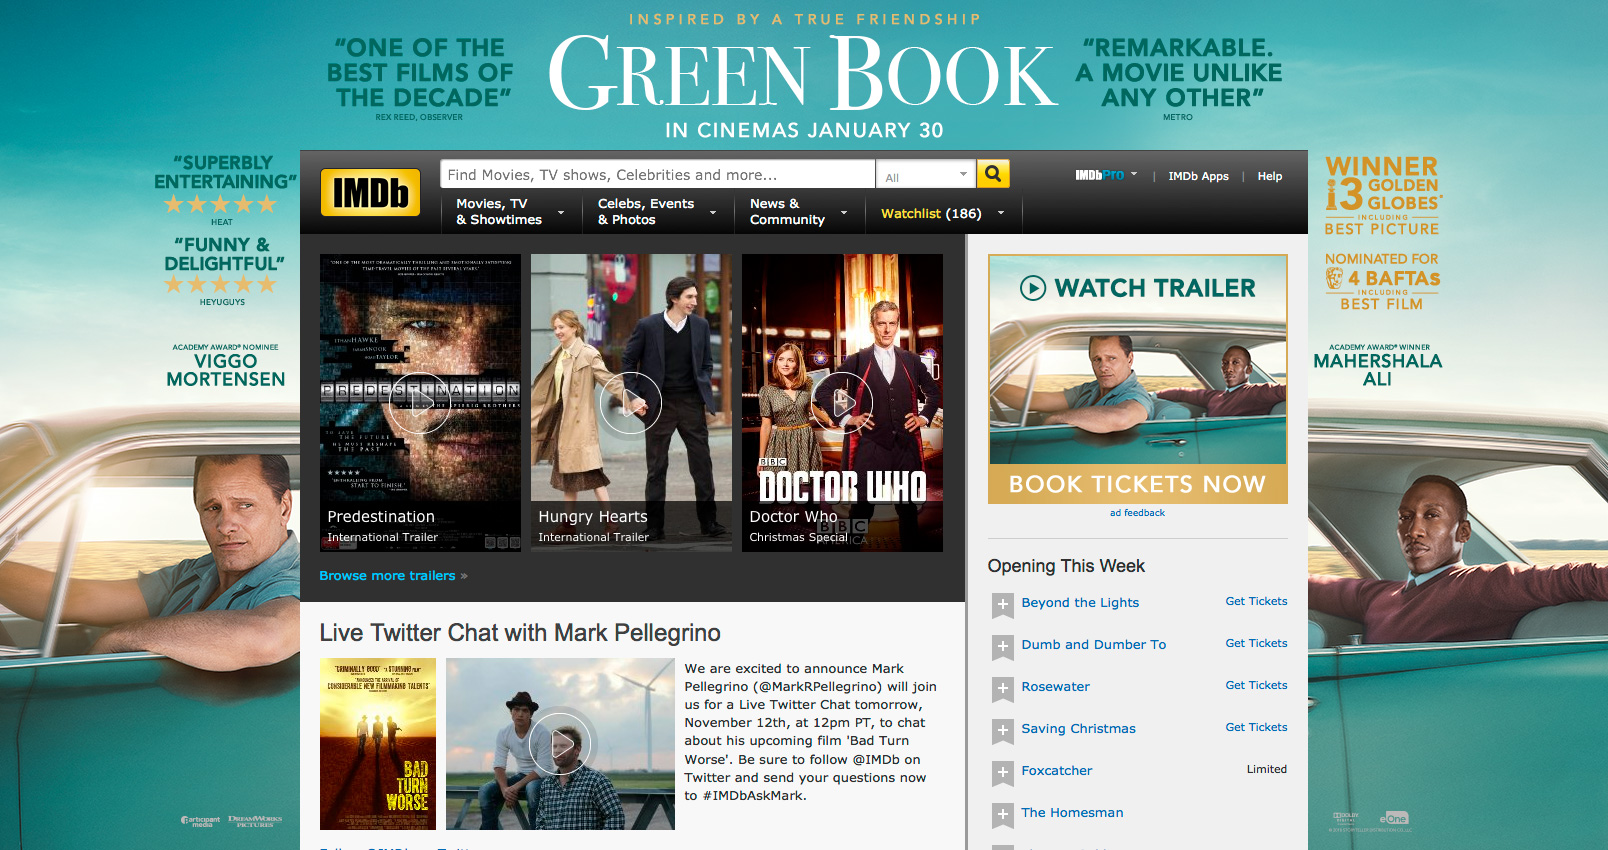Click Browse more trailers link
The width and height of the screenshot is (1608, 850).
(x=393, y=576)
